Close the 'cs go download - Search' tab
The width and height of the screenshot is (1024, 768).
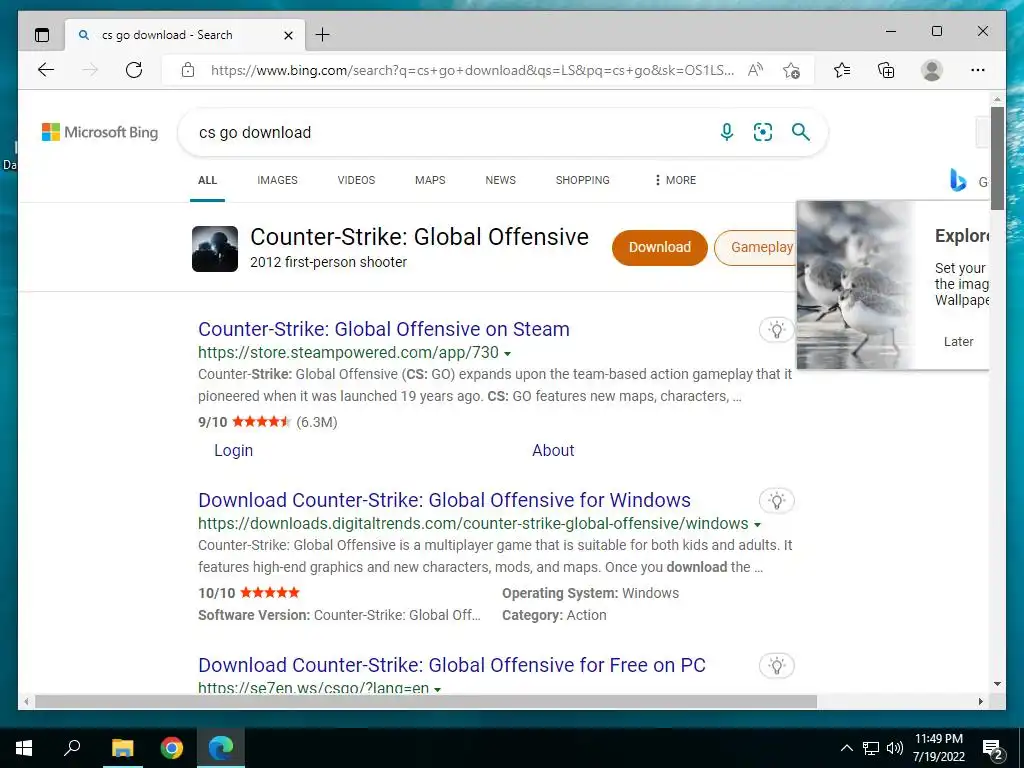[x=288, y=35]
